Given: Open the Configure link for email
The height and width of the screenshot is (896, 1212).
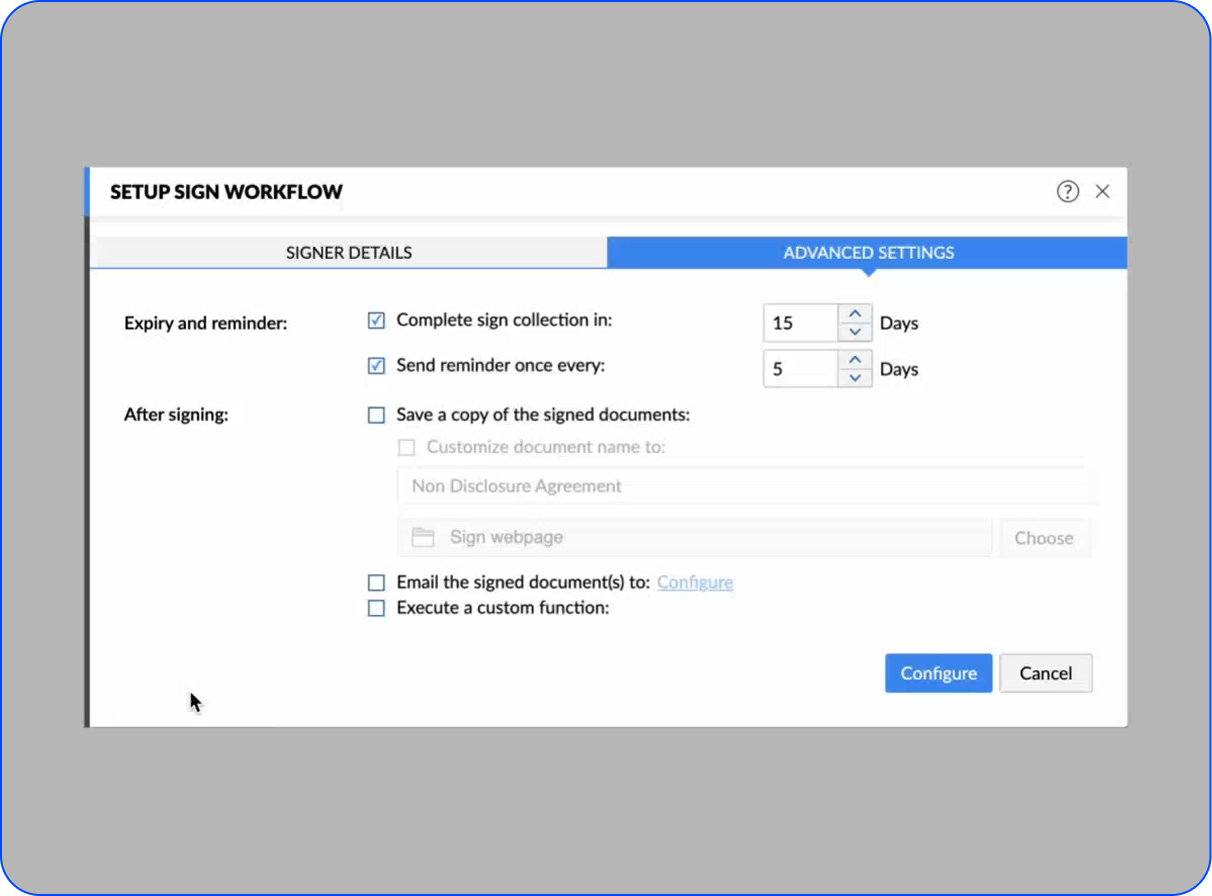Looking at the screenshot, I should pyautogui.click(x=695, y=582).
